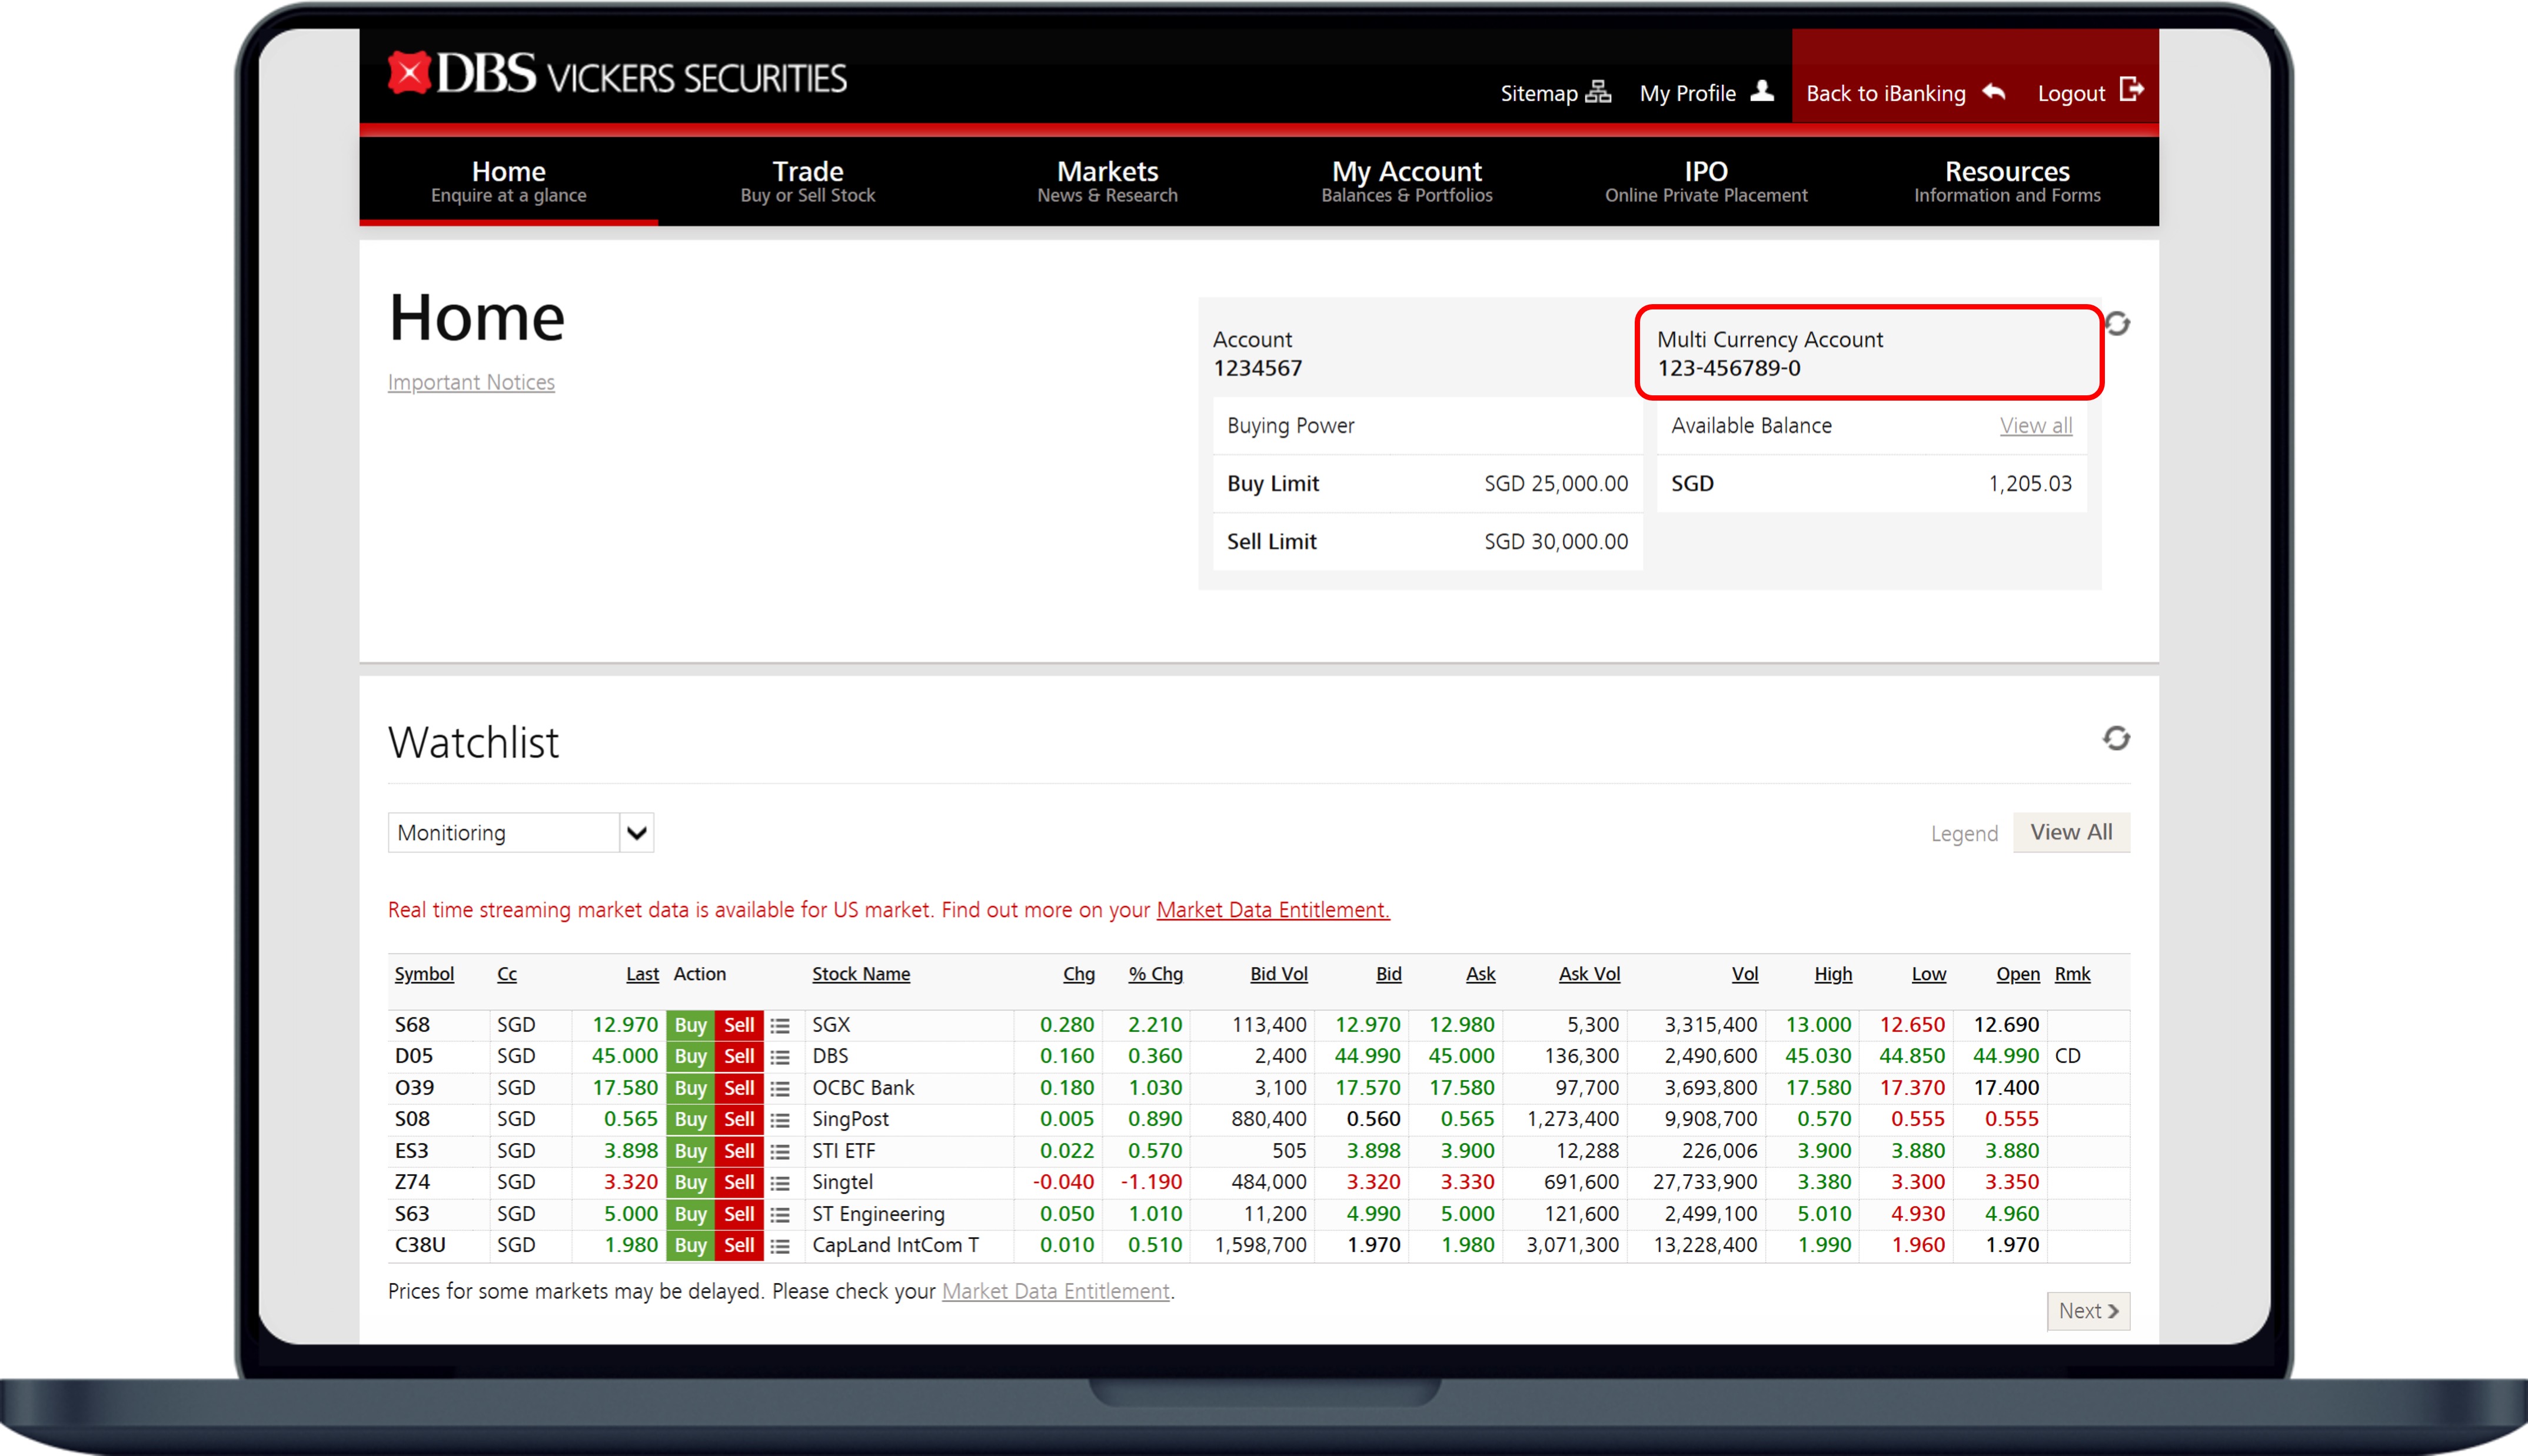This screenshot has height=1456, width=2528.
Task: Click Buy for ST Engineering
Action: tap(690, 1214)
